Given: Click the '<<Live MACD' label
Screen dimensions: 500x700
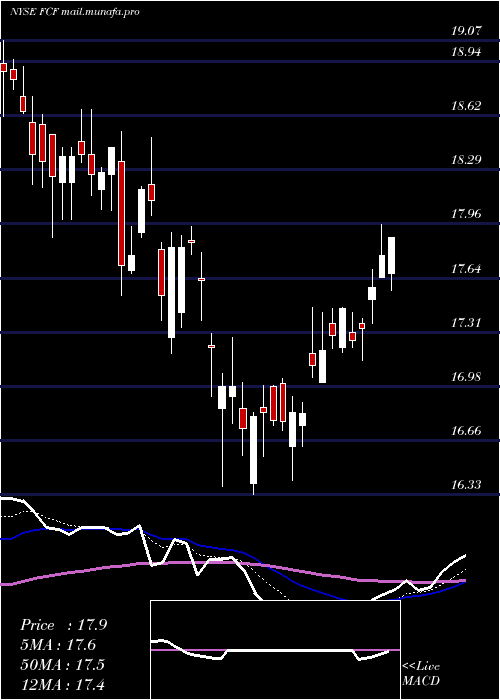Looking at the screenshot, I should tap(421, 674).
